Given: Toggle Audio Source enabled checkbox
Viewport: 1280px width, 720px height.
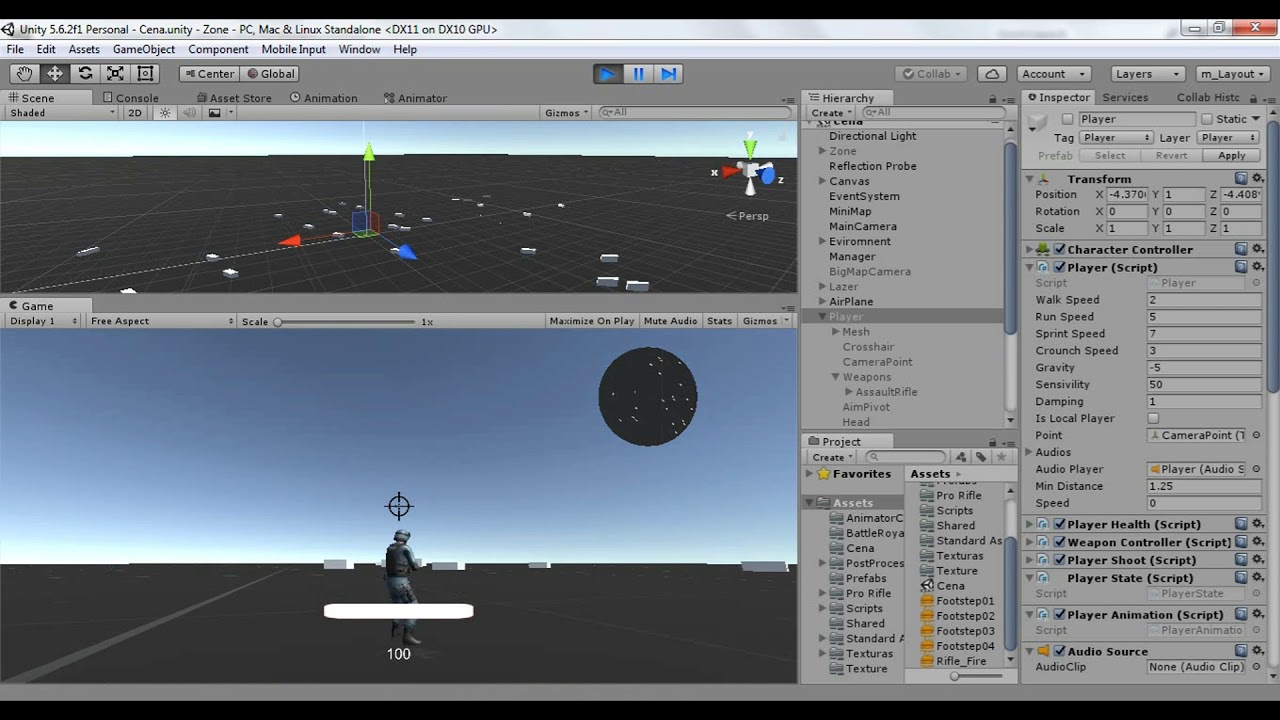Looking at the screenshot, I should click(1060, 651).
